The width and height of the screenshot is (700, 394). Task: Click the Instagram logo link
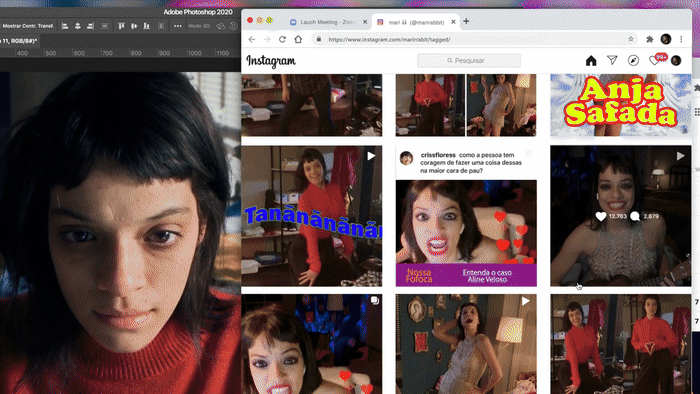[271, 61]
